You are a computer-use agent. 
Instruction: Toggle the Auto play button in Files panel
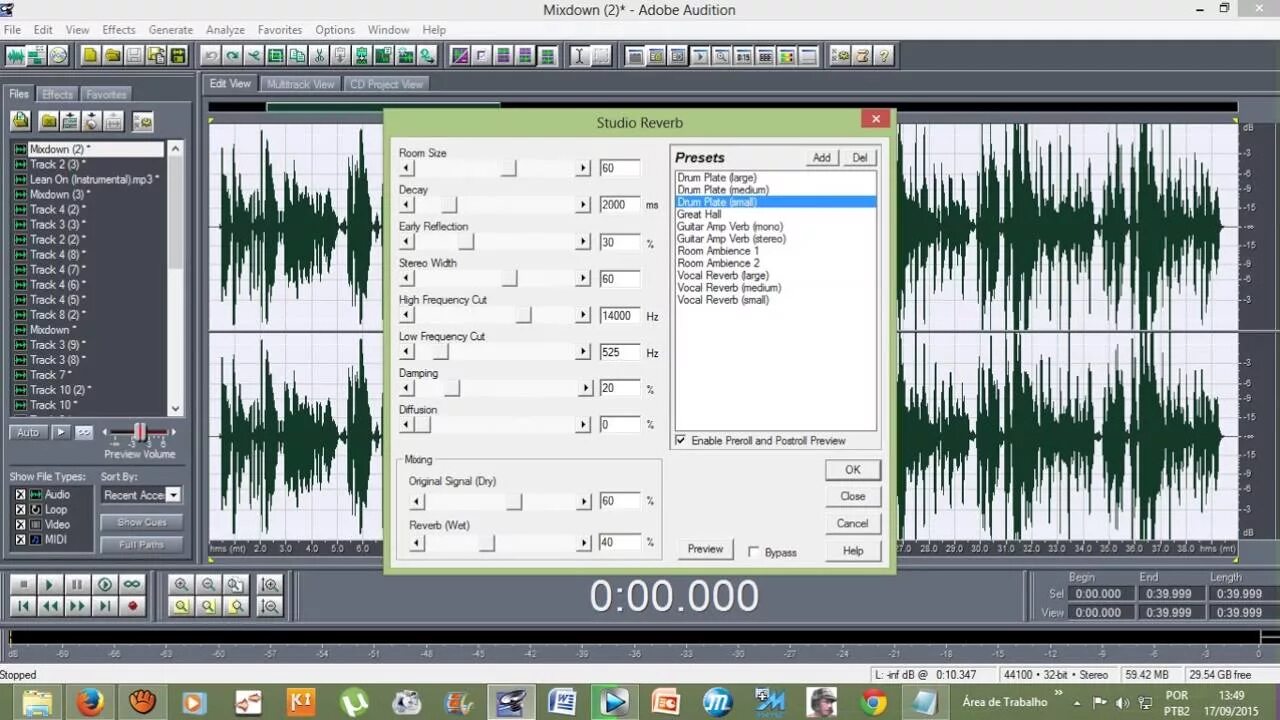pyautogui.click(x=28, y=433)
